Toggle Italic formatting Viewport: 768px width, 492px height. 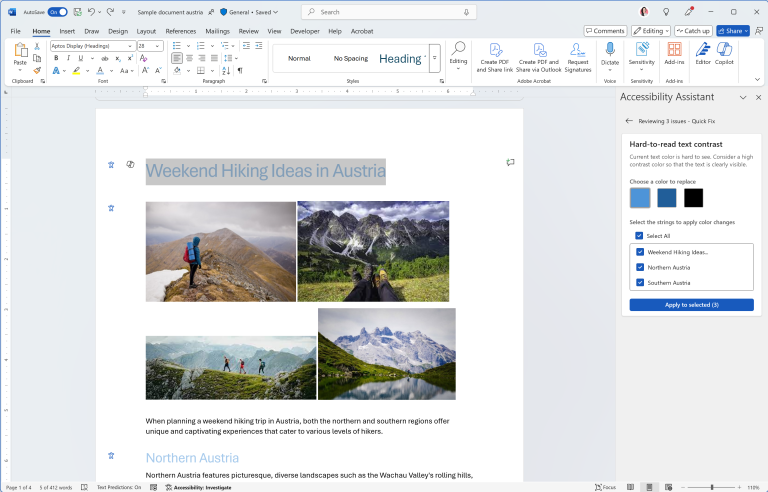click(x=68, y=58)
